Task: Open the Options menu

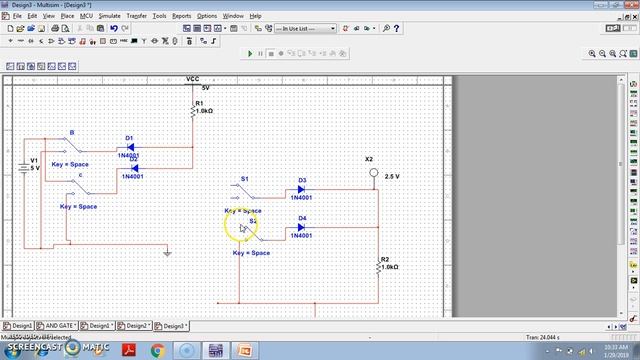Action: click(207, 16)
